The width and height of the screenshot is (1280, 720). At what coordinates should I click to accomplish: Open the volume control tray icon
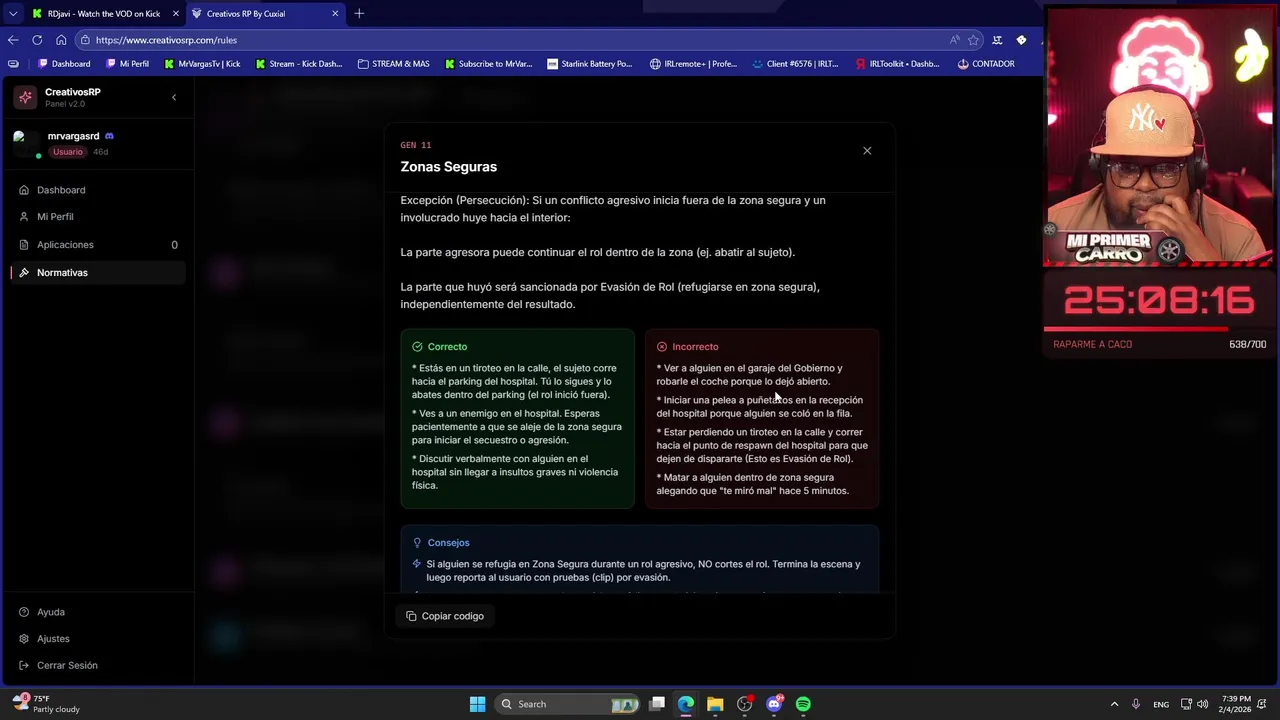1202,704
